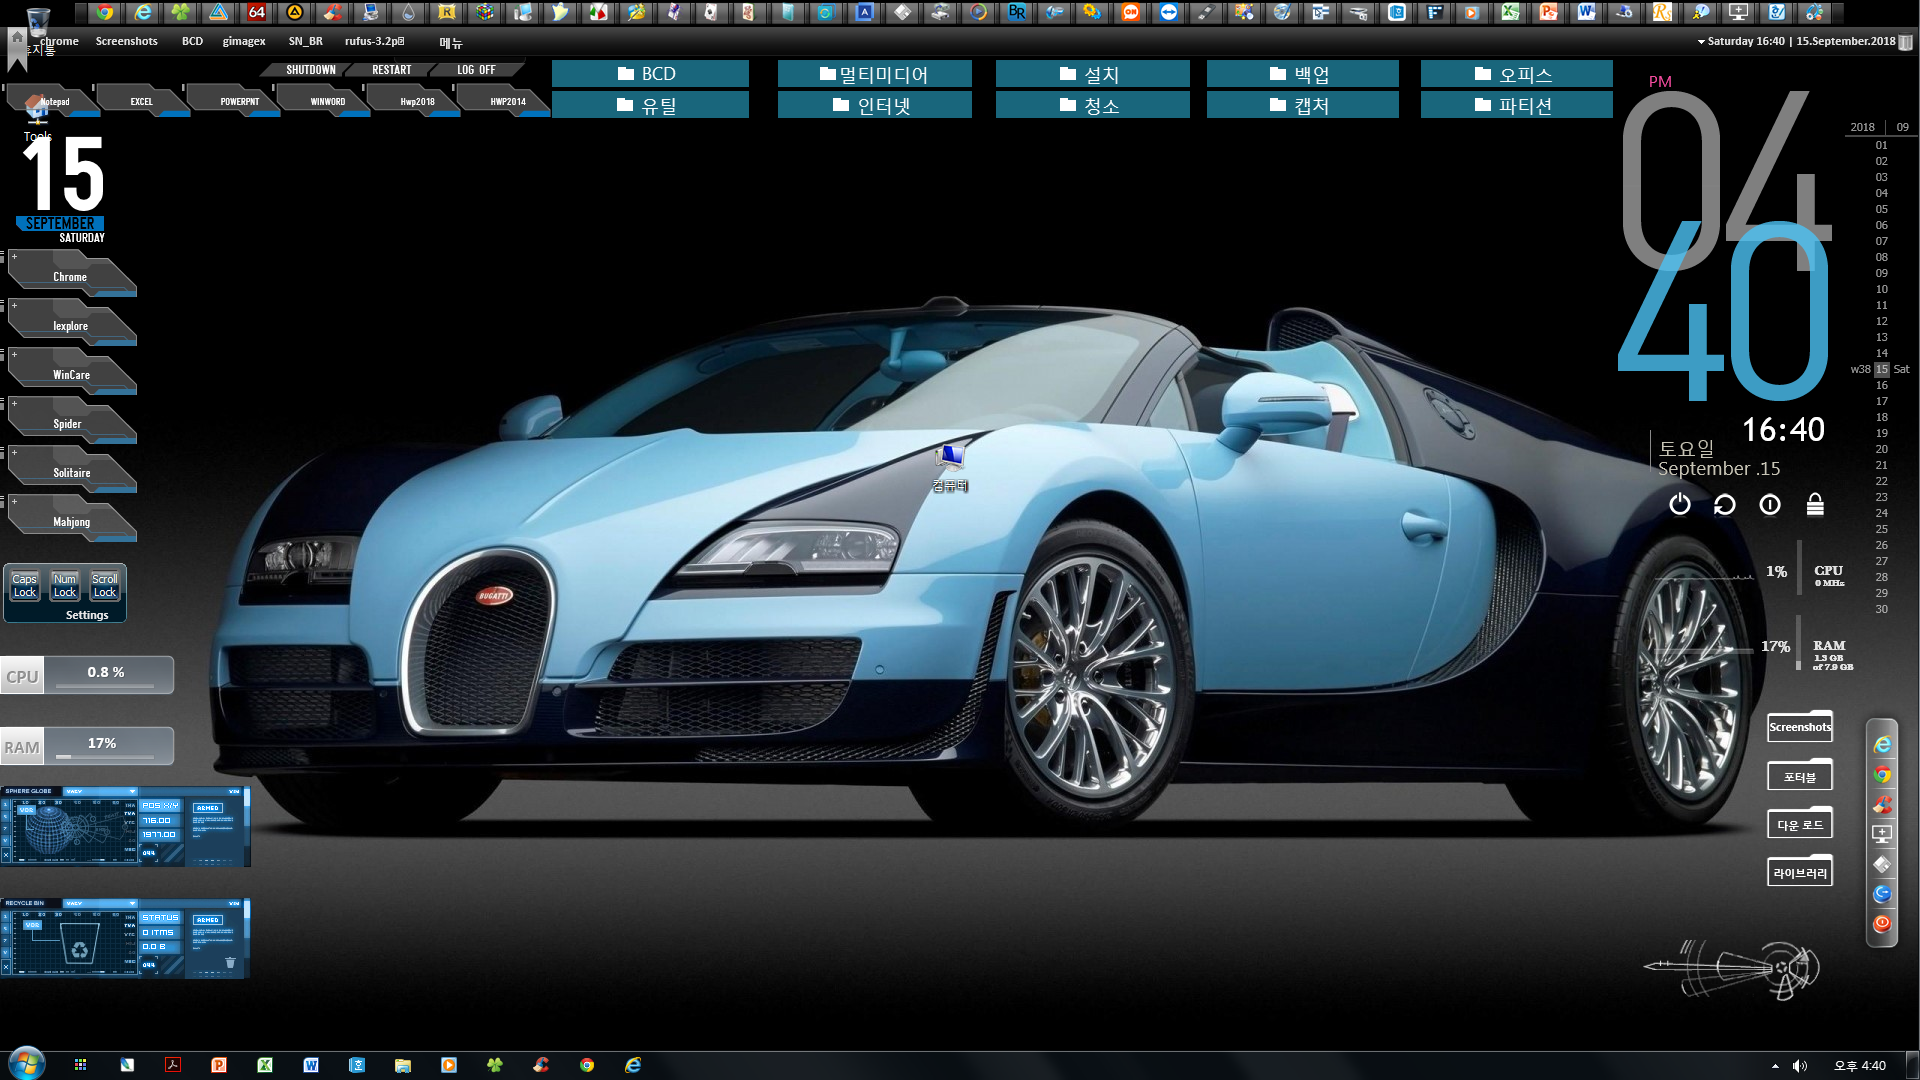Click the red 64 icon in the top bar
1920x1080 pixels.
pyautogui.click(x=257, y=12)
